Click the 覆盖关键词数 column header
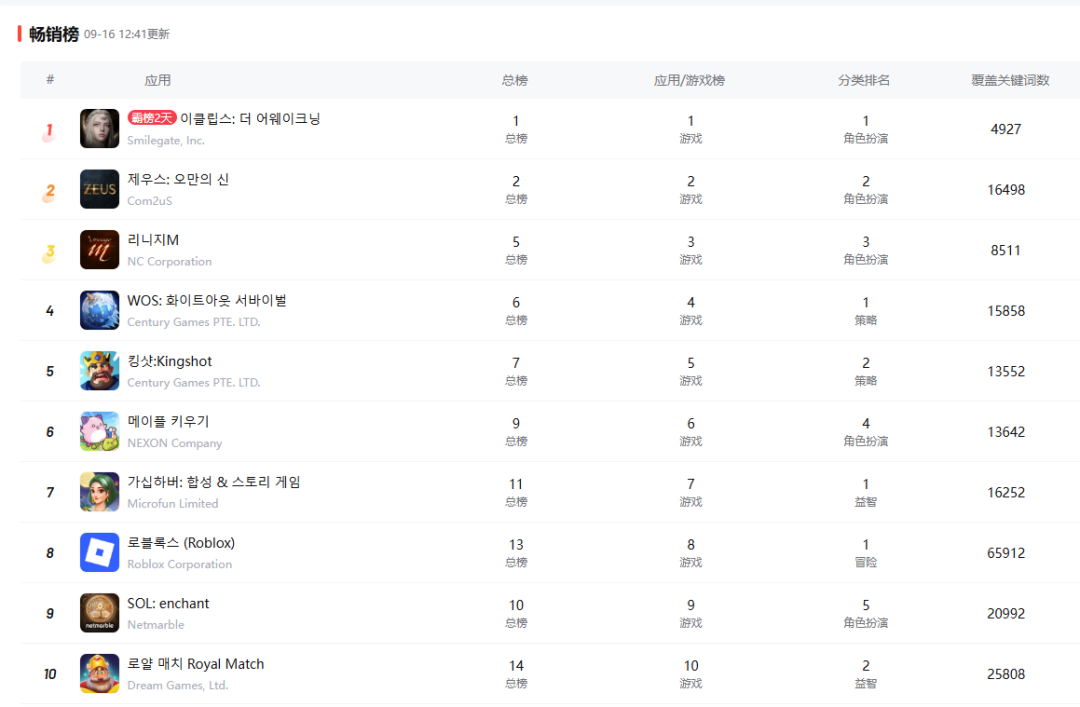Image resolution: width=1080 pixels, height=707 pixels. (1010, 81)
